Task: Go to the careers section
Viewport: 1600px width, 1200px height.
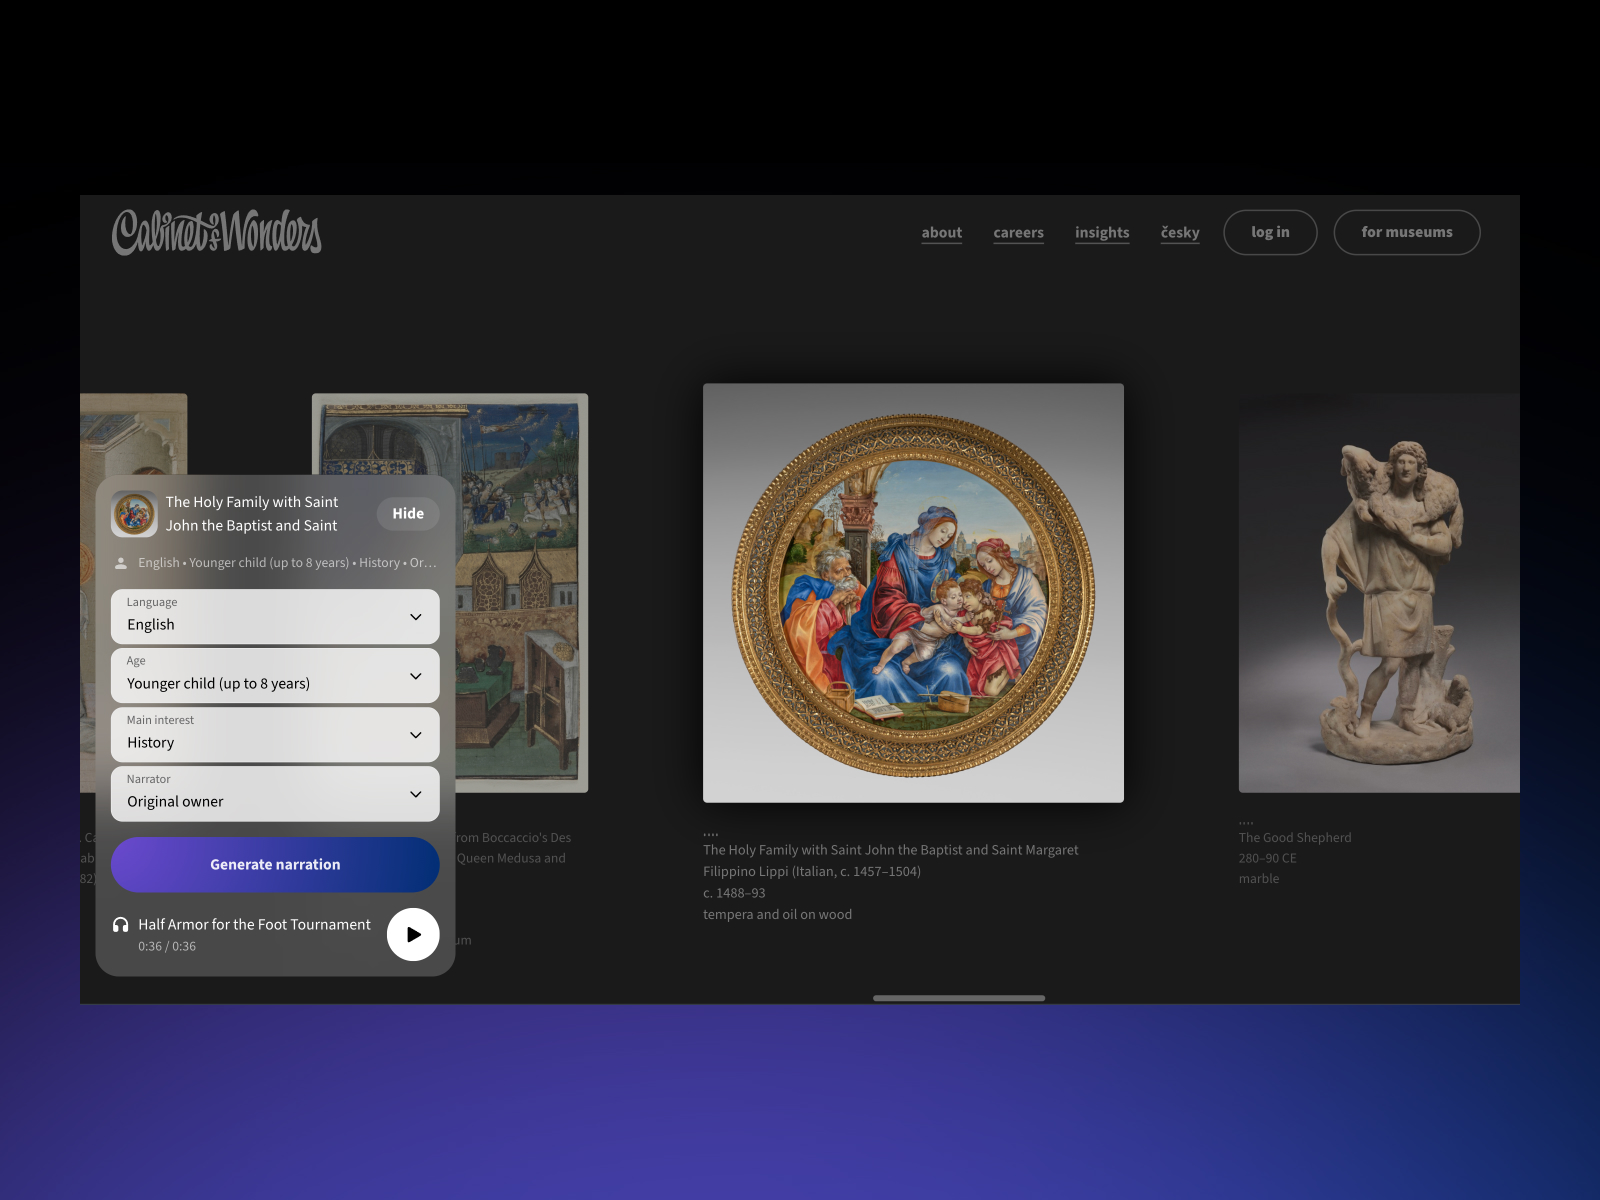Action: pyautogui.click(x=1018, y=232)
